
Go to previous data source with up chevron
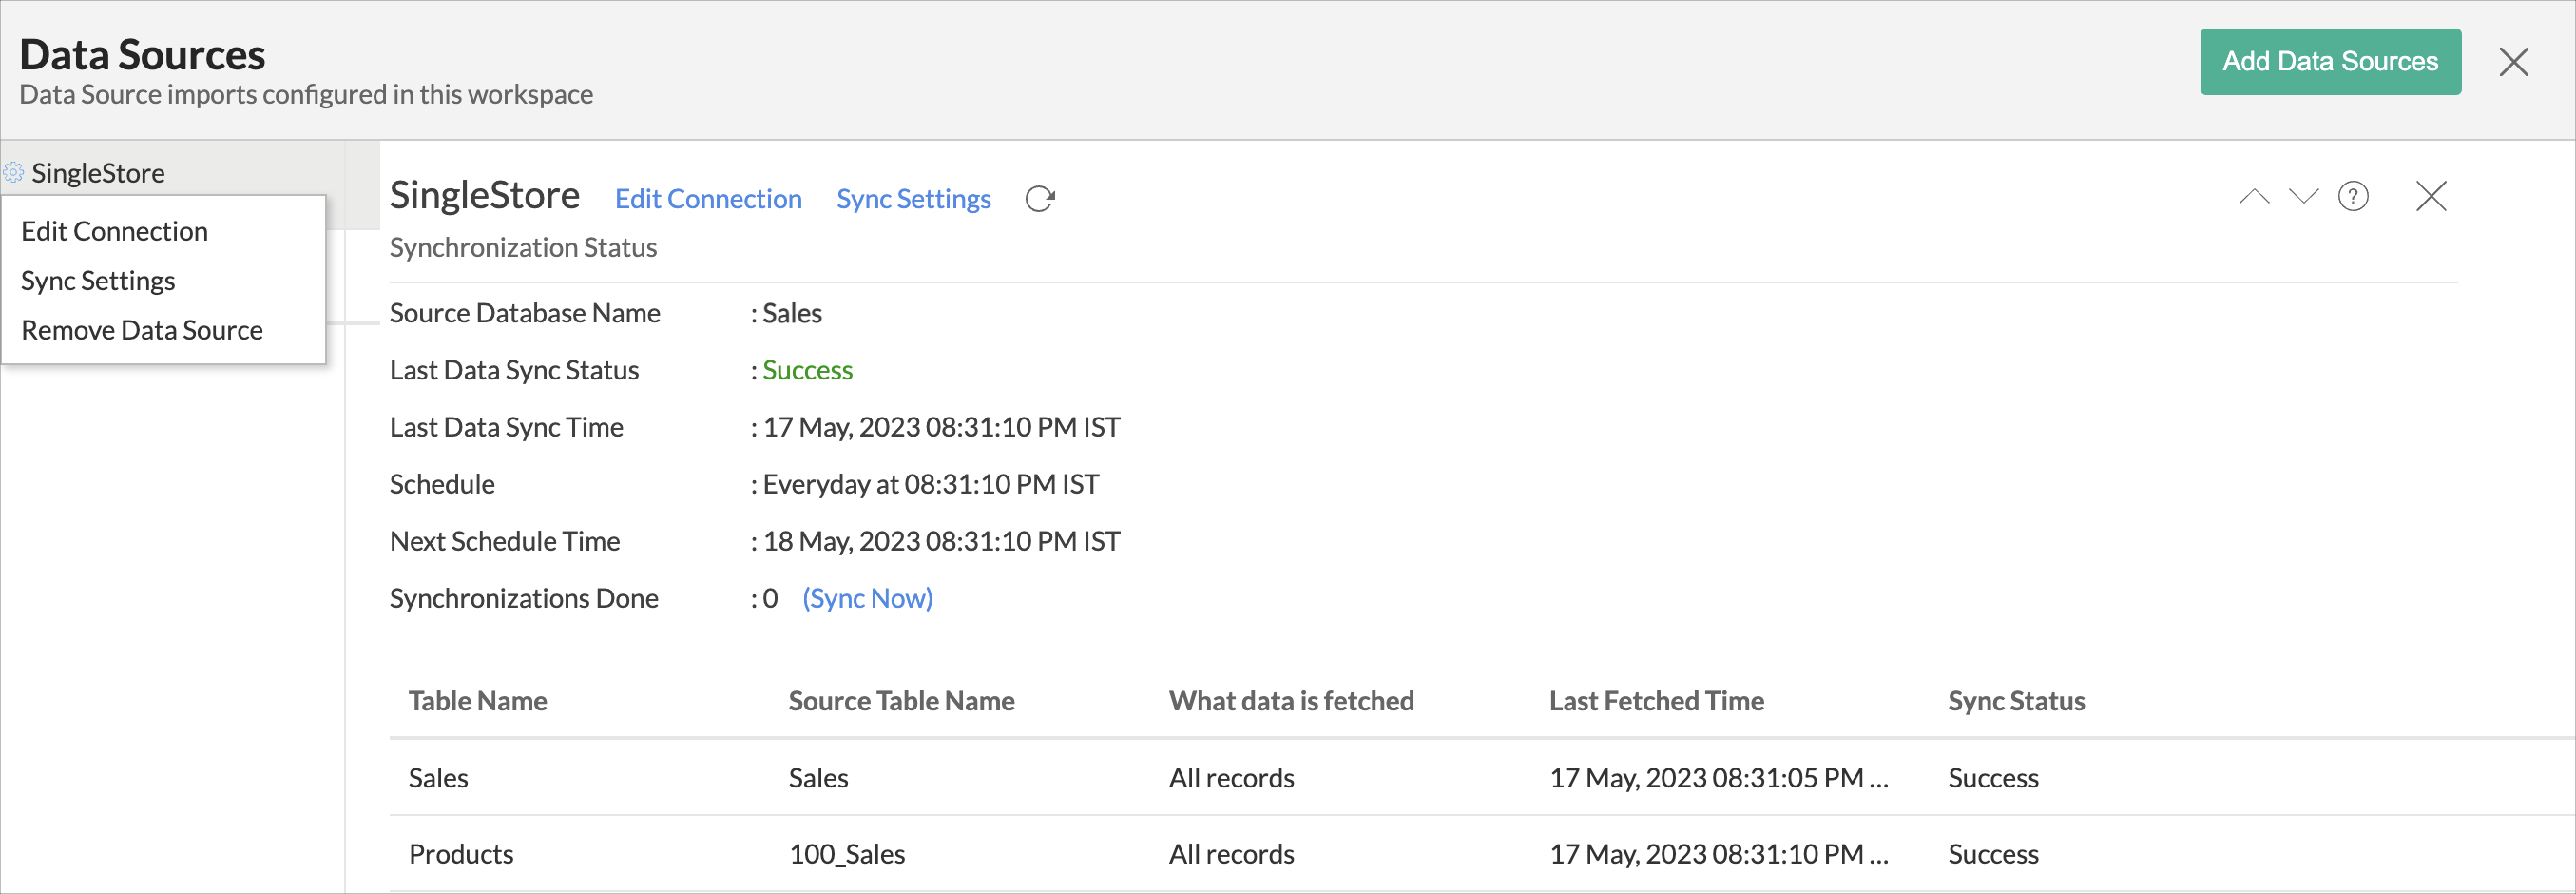2254,196
